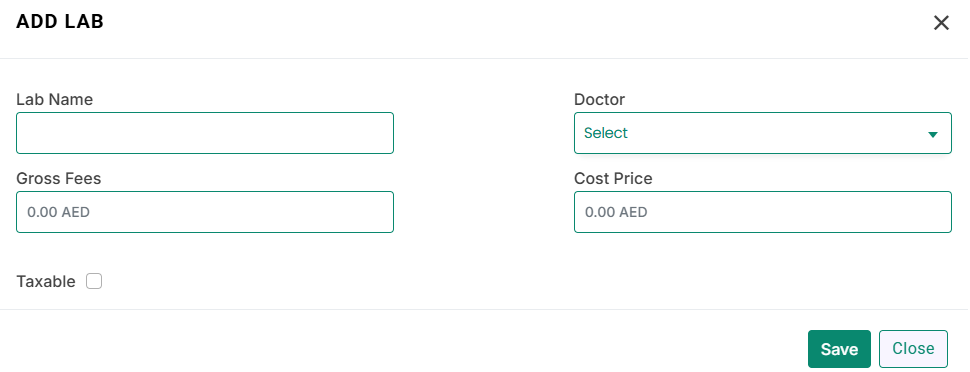The width and height of the screenshot is (970, 372).
Task: Click the Close button in the footer
Action: click(x=913, y=348)
